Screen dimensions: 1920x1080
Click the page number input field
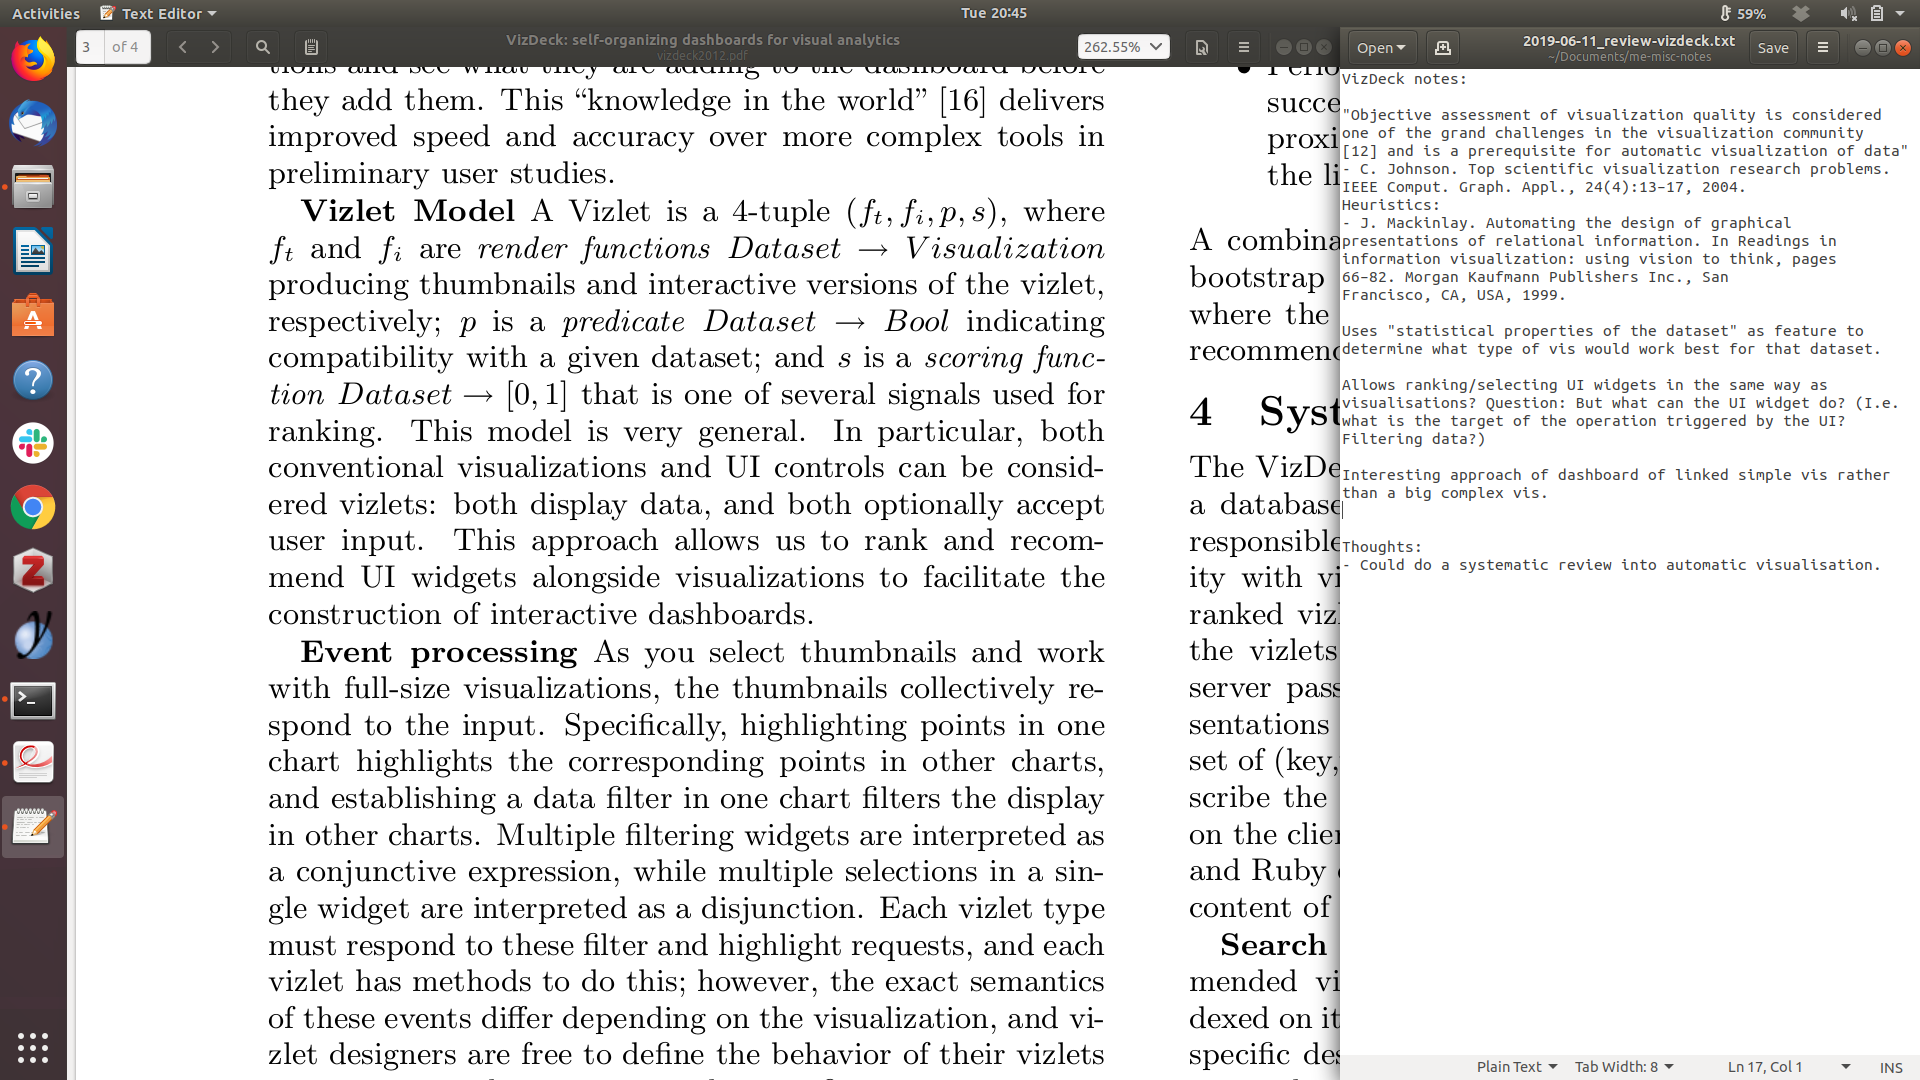(x=90, y=47)
